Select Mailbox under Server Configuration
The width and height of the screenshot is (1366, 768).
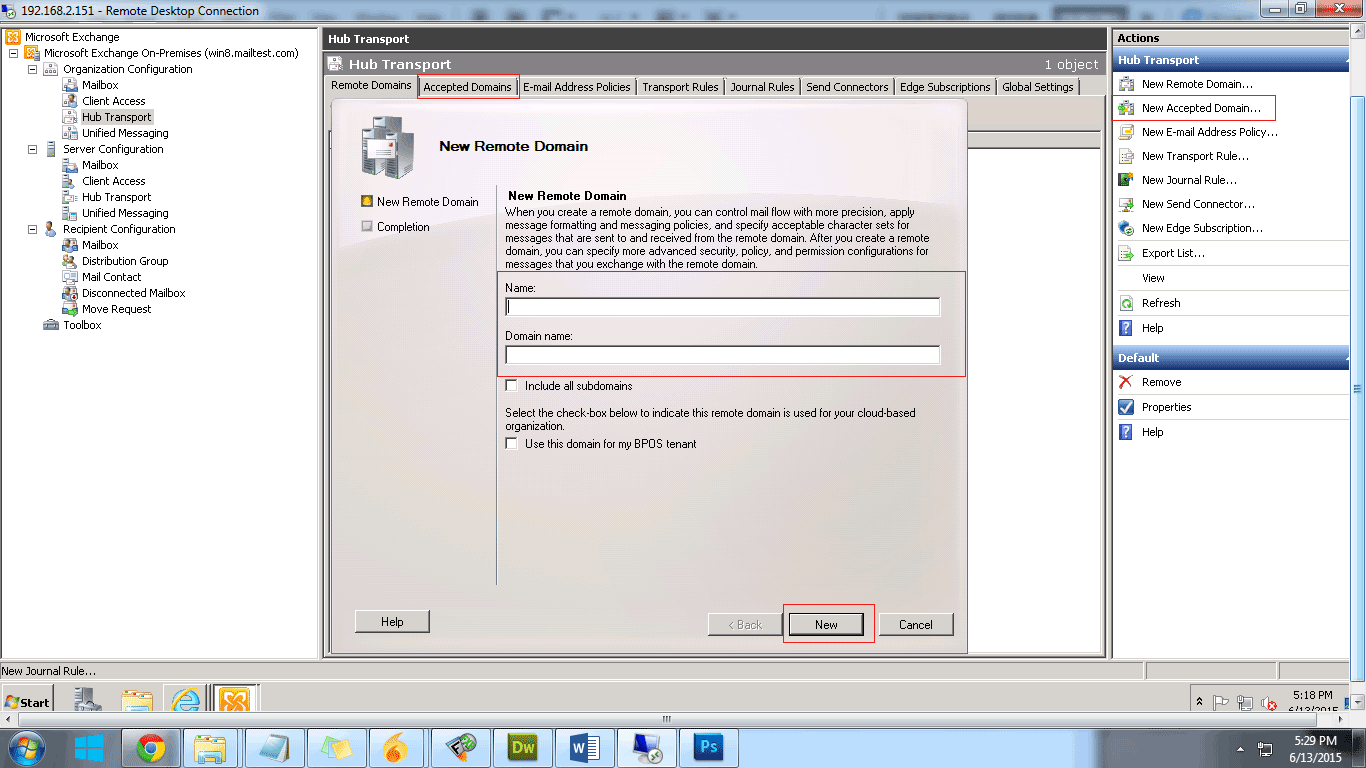pos(100,165)
